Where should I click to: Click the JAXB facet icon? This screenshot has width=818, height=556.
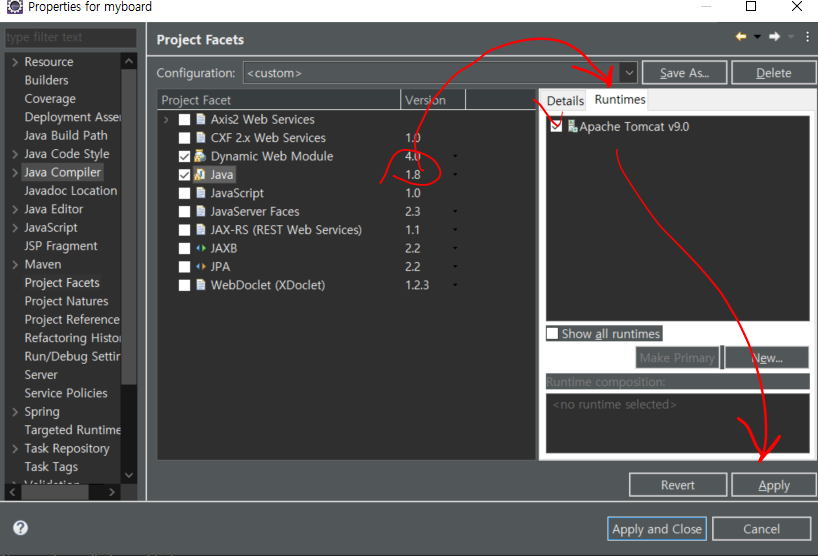(x=201, y=248)
